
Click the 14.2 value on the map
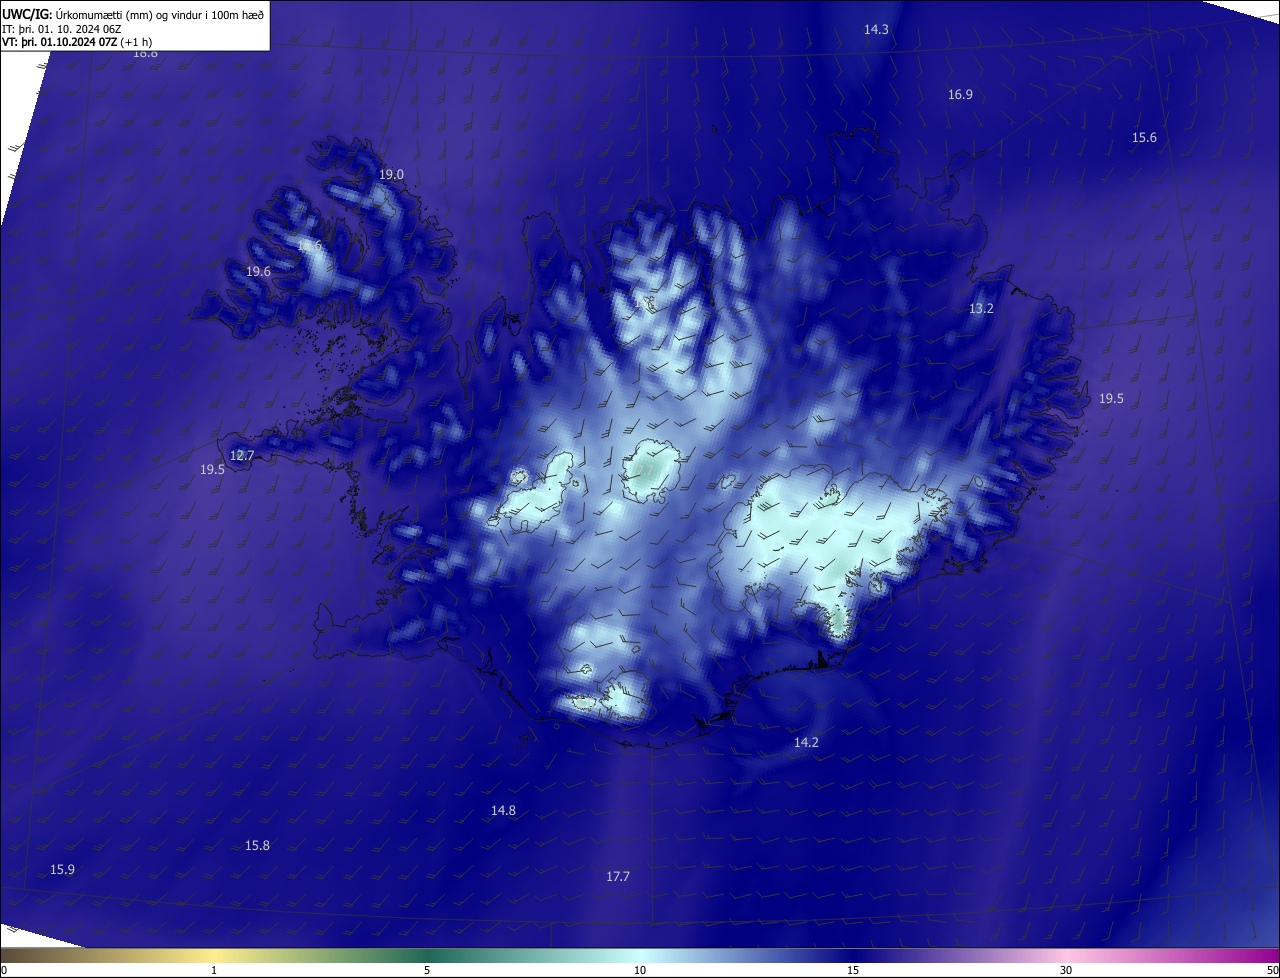(806, 743)
